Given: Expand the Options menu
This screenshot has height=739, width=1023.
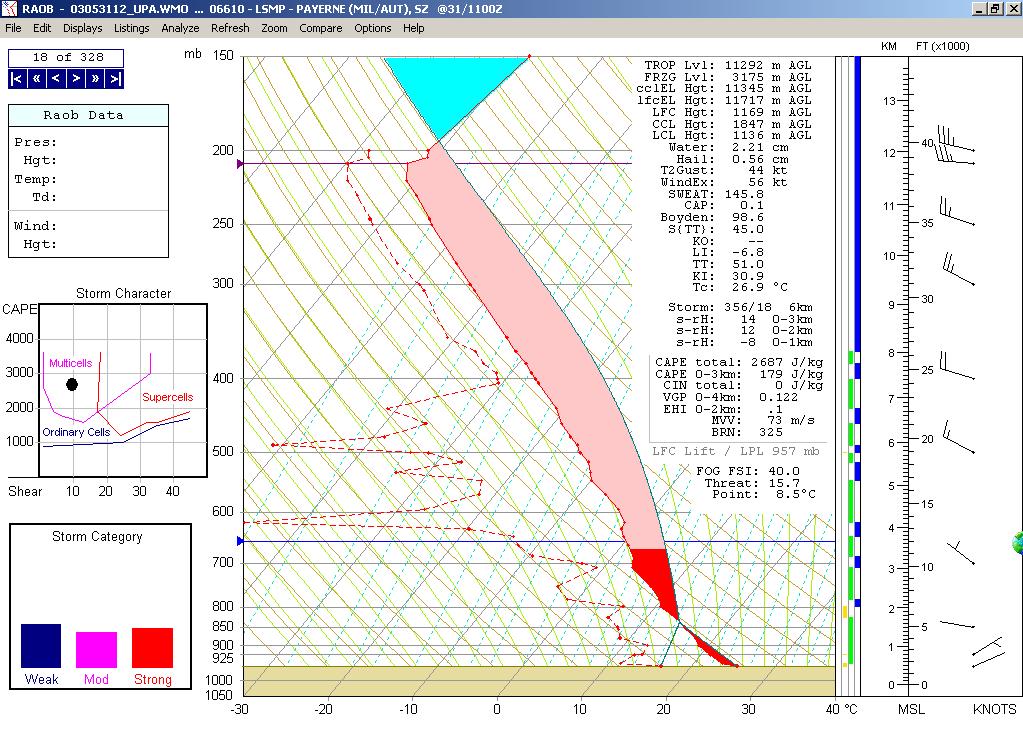Looking at the screenshot, I should pyautogui.click(x=372, y=28).
